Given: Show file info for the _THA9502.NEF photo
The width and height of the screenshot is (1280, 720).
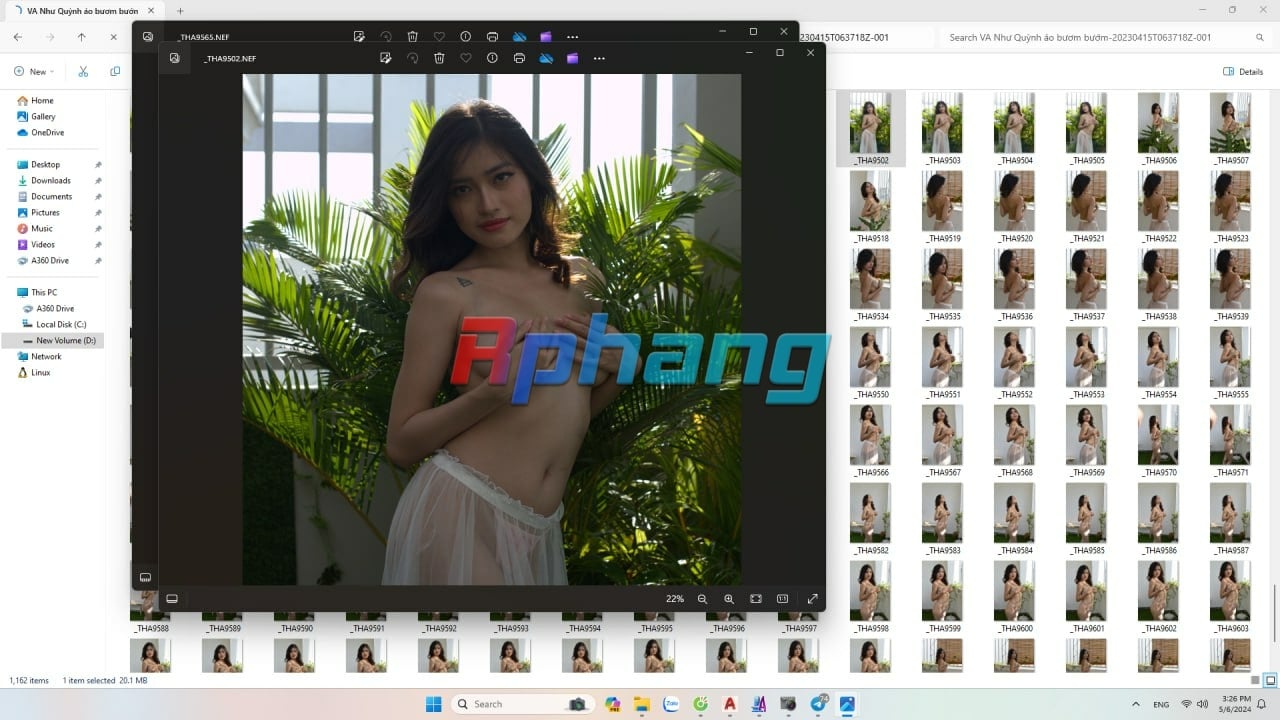Looking at the screenshot, I should pos(492,58).
